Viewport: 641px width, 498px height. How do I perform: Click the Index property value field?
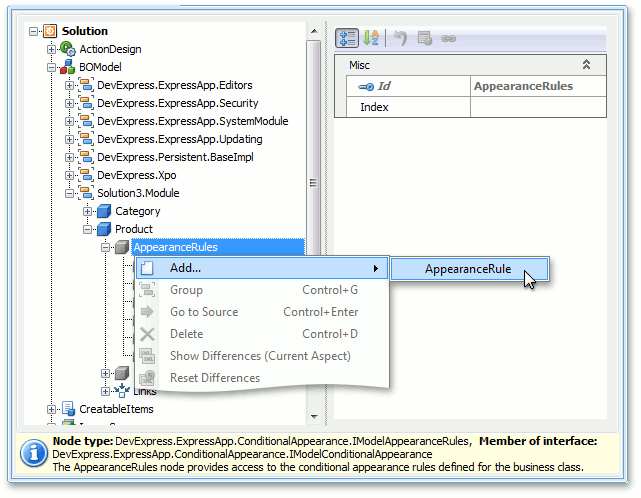(538, 107)
